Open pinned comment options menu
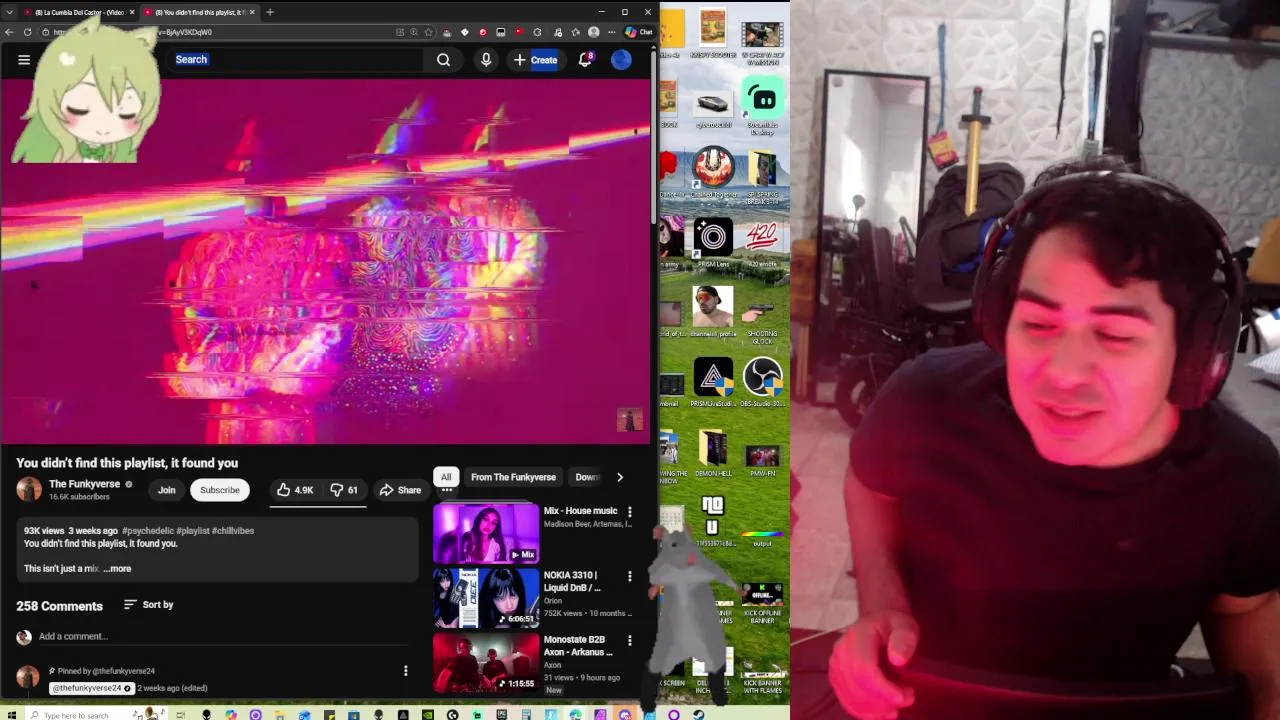 (405, 671)
